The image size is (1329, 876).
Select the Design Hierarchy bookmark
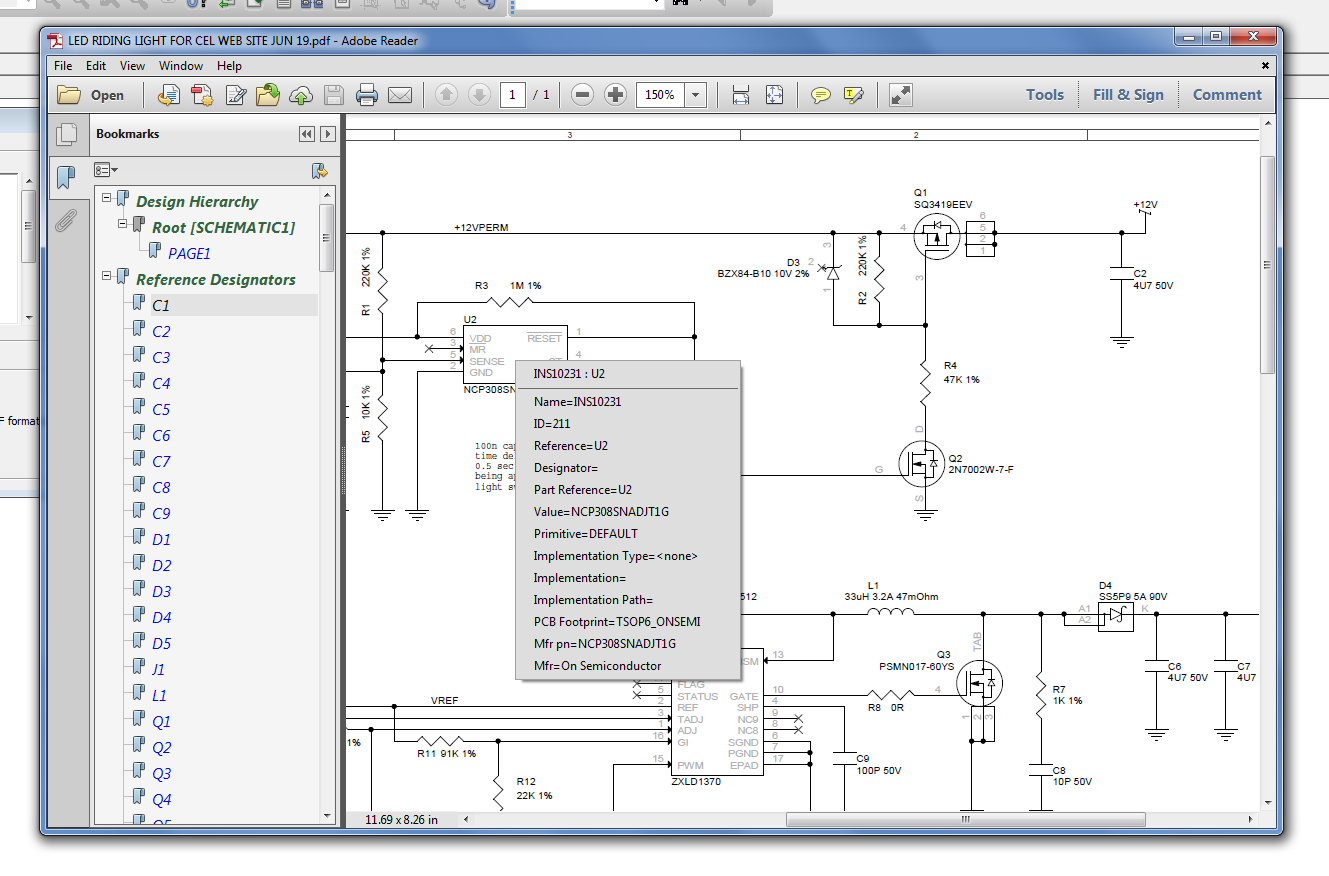point(197,202)
